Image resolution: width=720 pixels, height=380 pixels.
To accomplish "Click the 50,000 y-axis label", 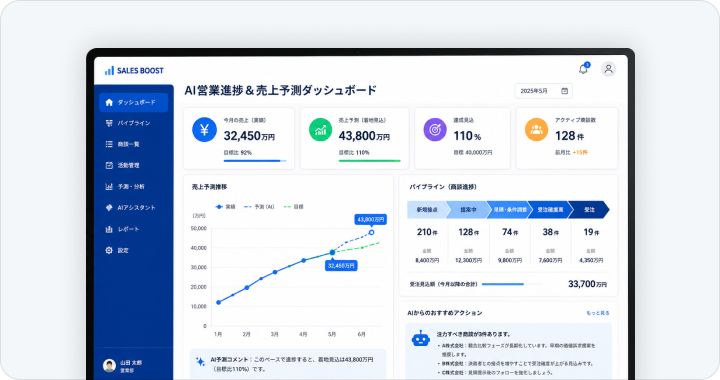I will [x=198, y=228].
